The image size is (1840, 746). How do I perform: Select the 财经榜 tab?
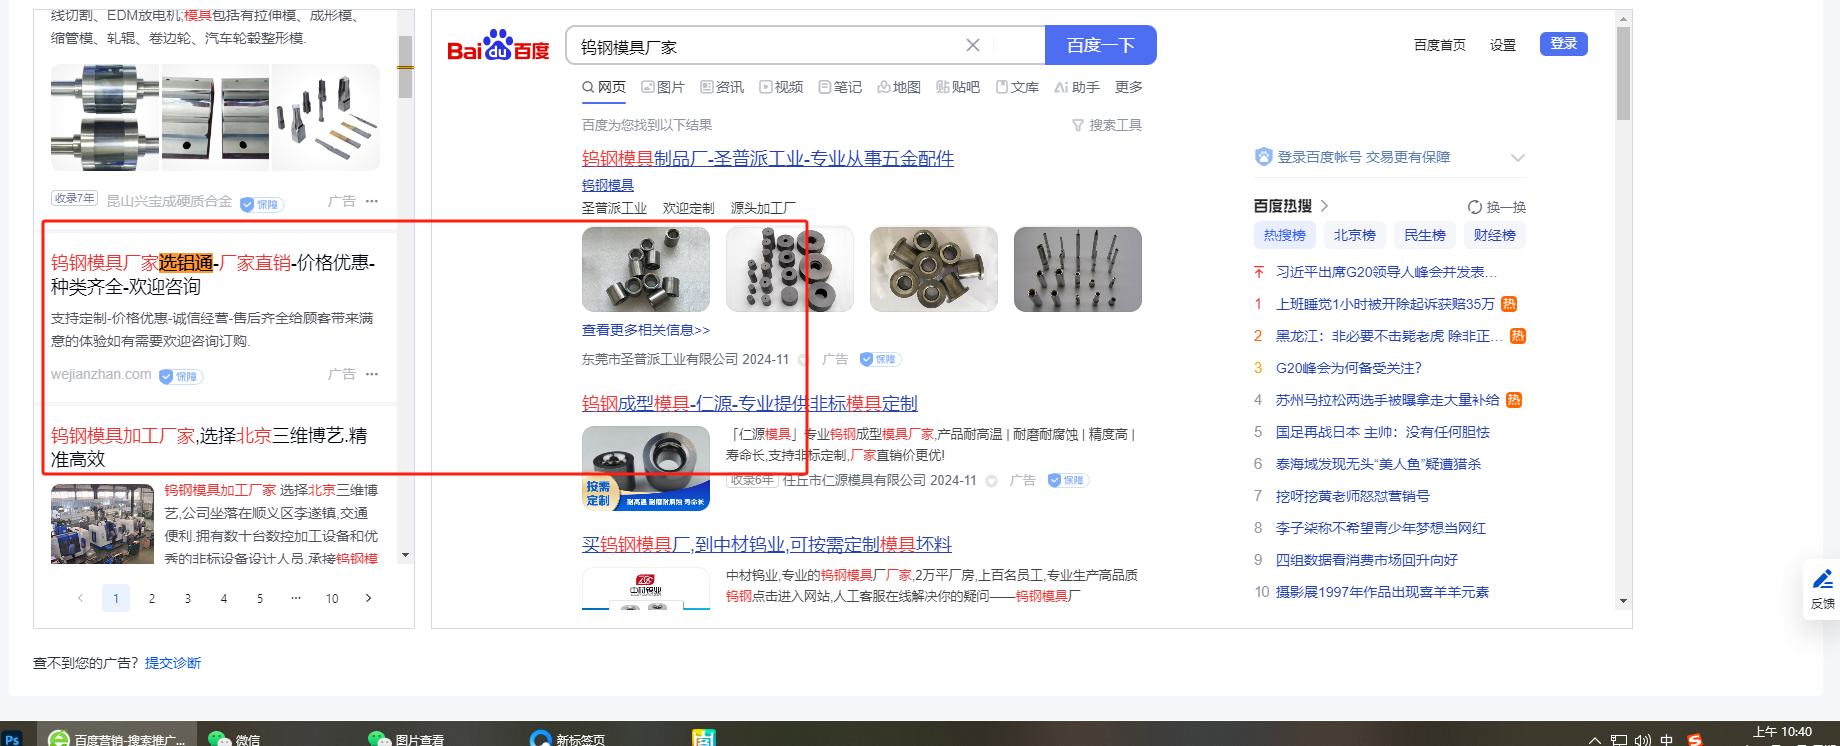tap(1495, 235)
